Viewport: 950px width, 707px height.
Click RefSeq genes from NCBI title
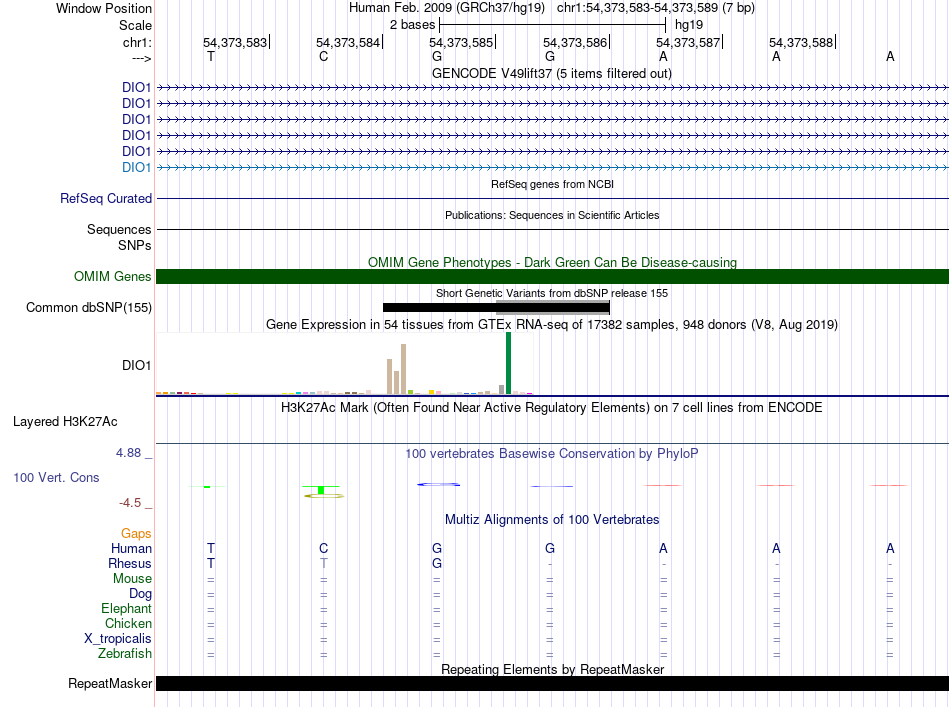[x=552, y=184]
